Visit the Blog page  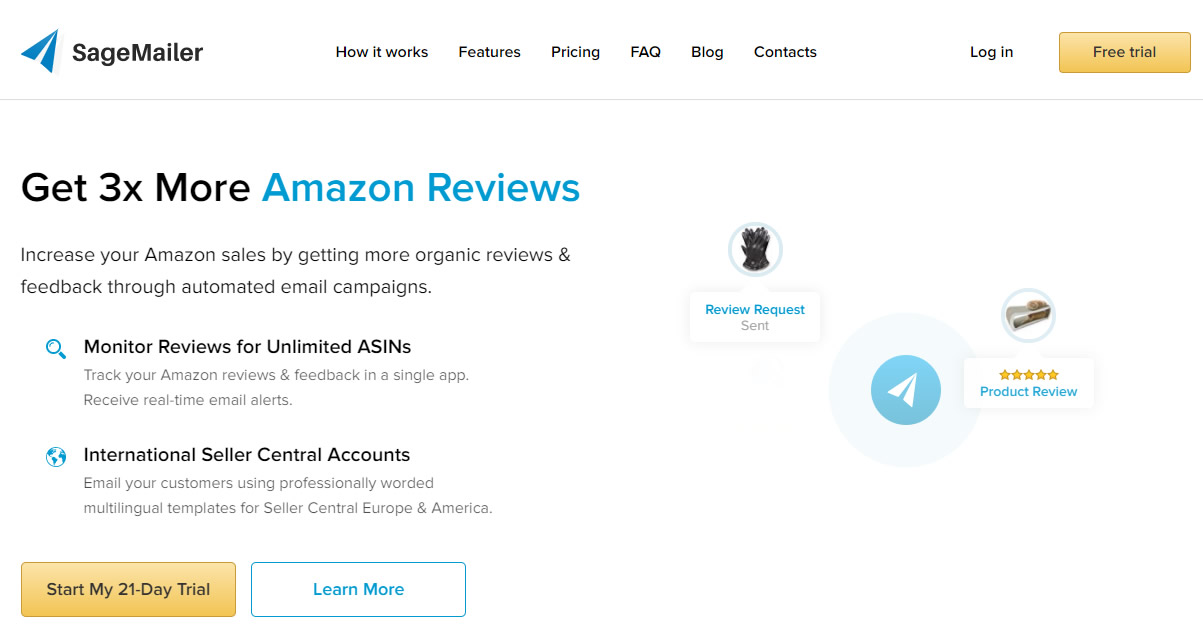[x=707, y=52]
